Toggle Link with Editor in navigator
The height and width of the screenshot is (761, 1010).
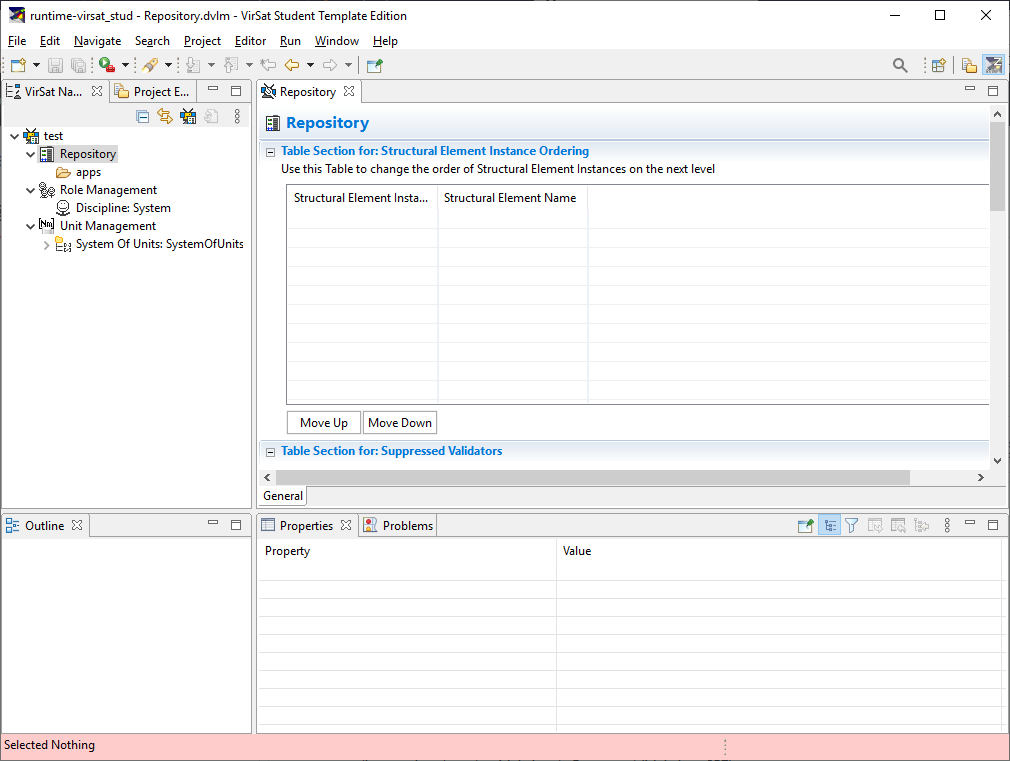point(165,117)
